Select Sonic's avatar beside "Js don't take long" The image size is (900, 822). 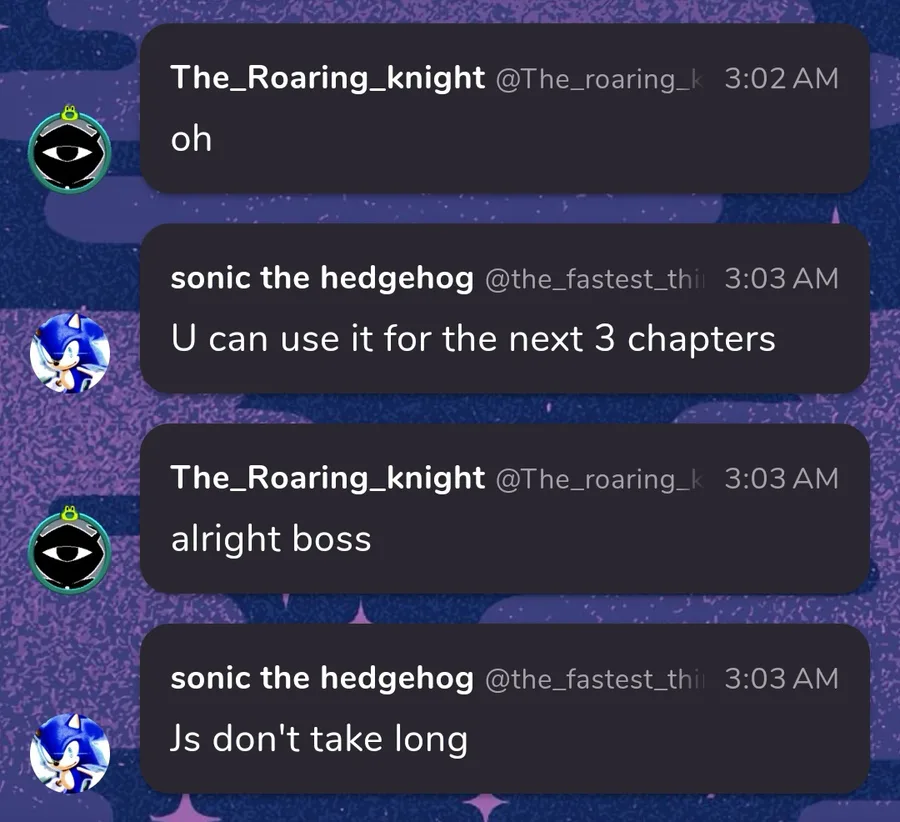(x=69, y=751)
